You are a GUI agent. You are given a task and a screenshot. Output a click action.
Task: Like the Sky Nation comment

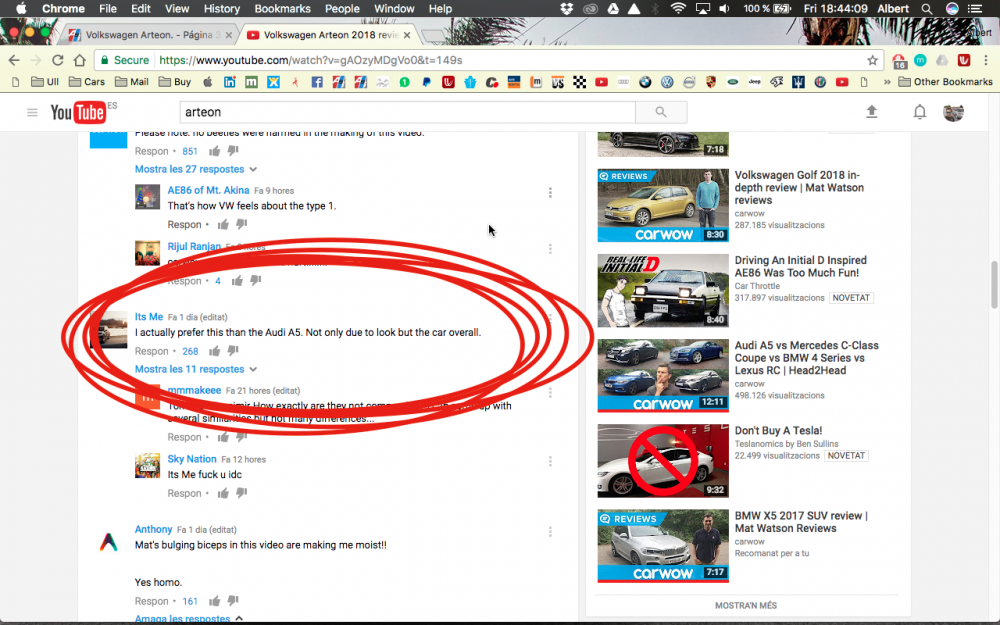click(223, 493)
